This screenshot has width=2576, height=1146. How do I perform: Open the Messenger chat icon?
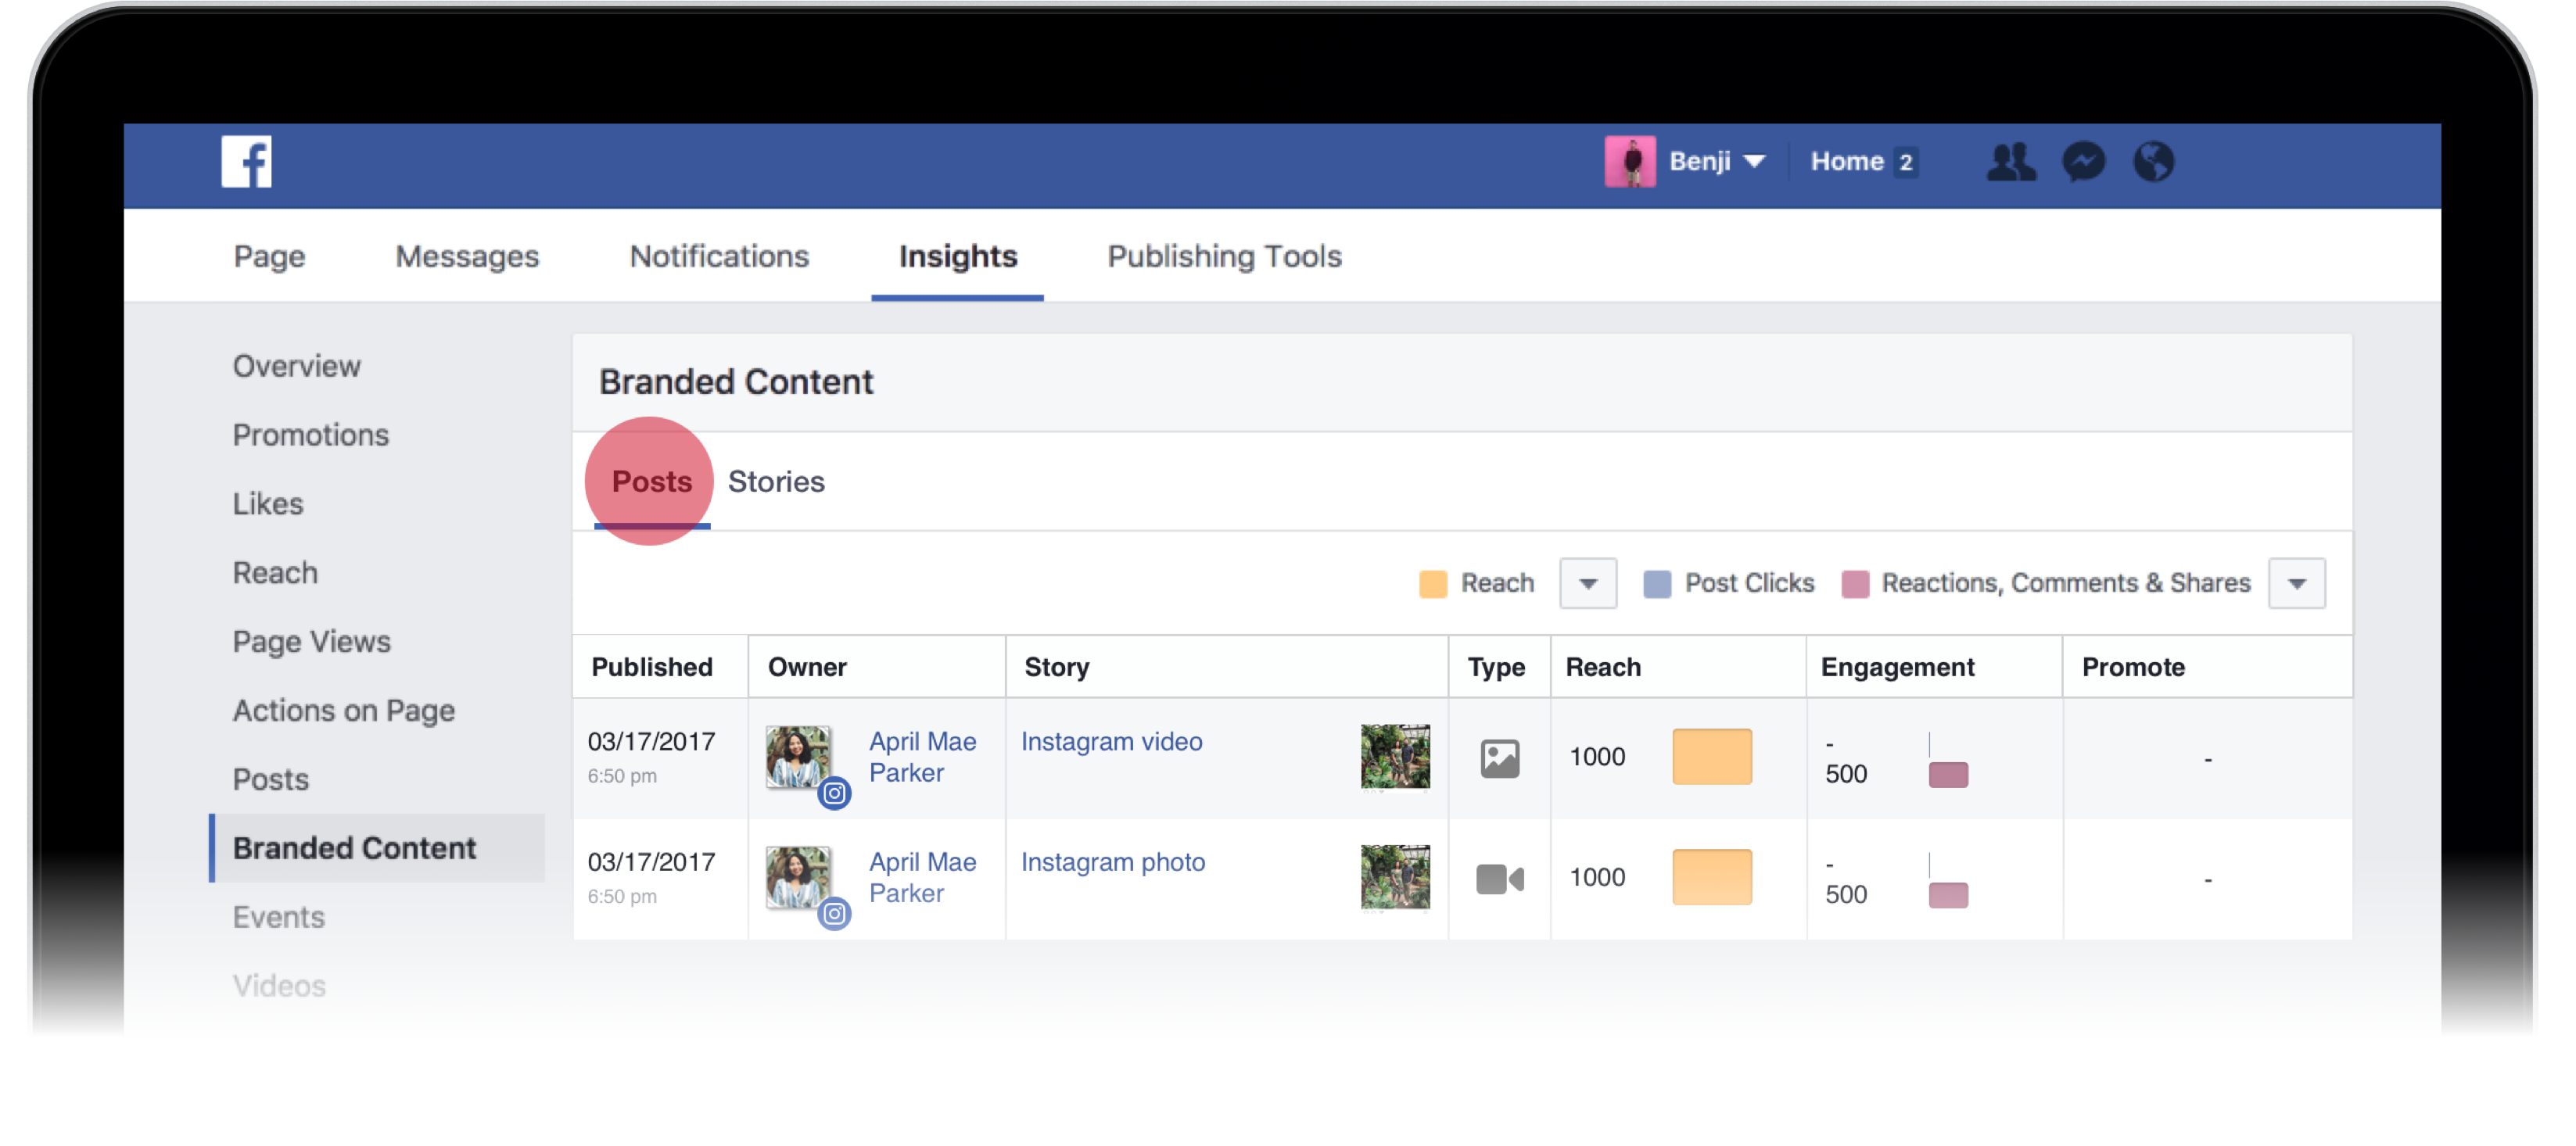coord(2083,161)
